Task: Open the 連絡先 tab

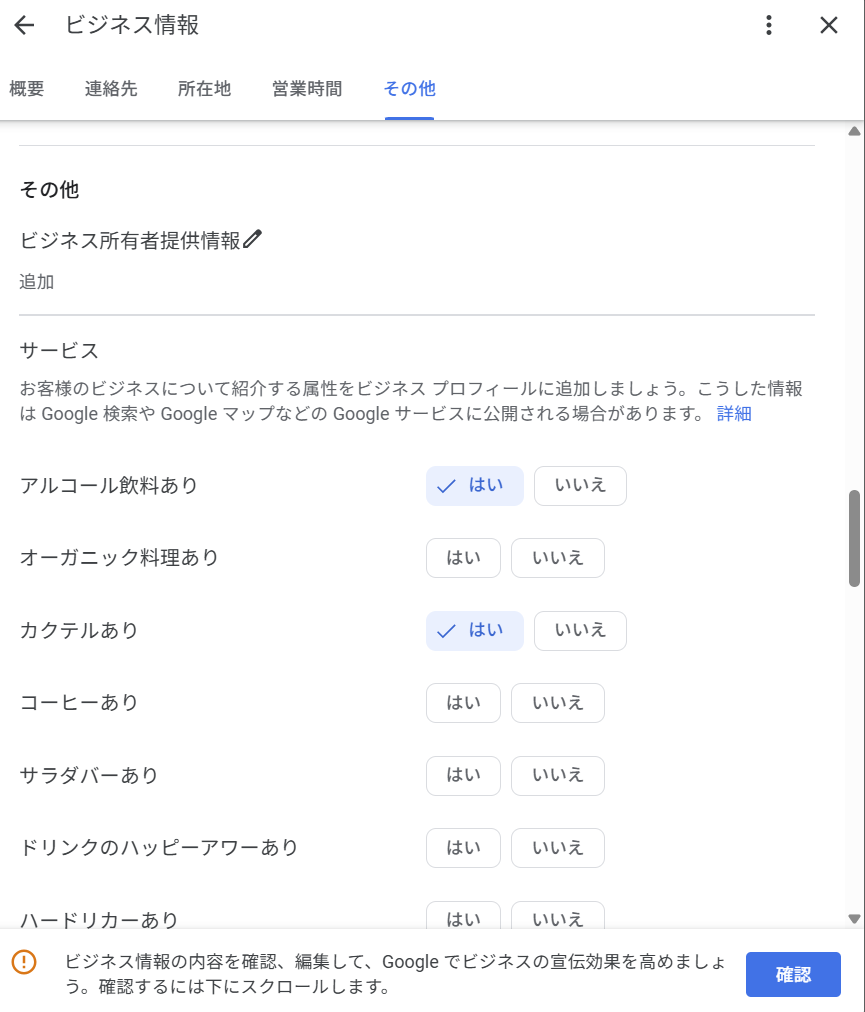Action: [x=111, y=89]
